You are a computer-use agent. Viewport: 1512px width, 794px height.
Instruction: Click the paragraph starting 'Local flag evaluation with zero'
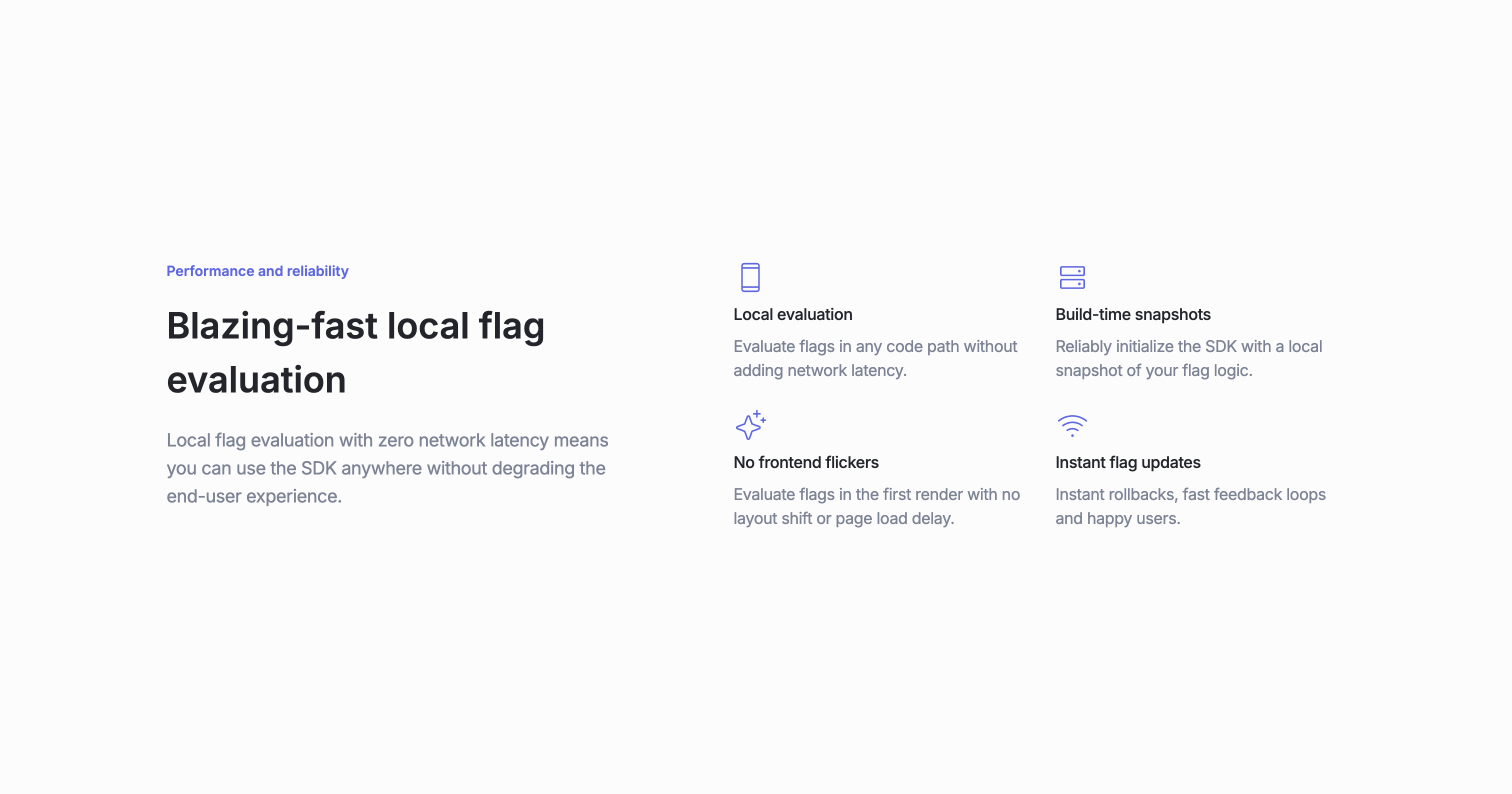click(388, 468)
